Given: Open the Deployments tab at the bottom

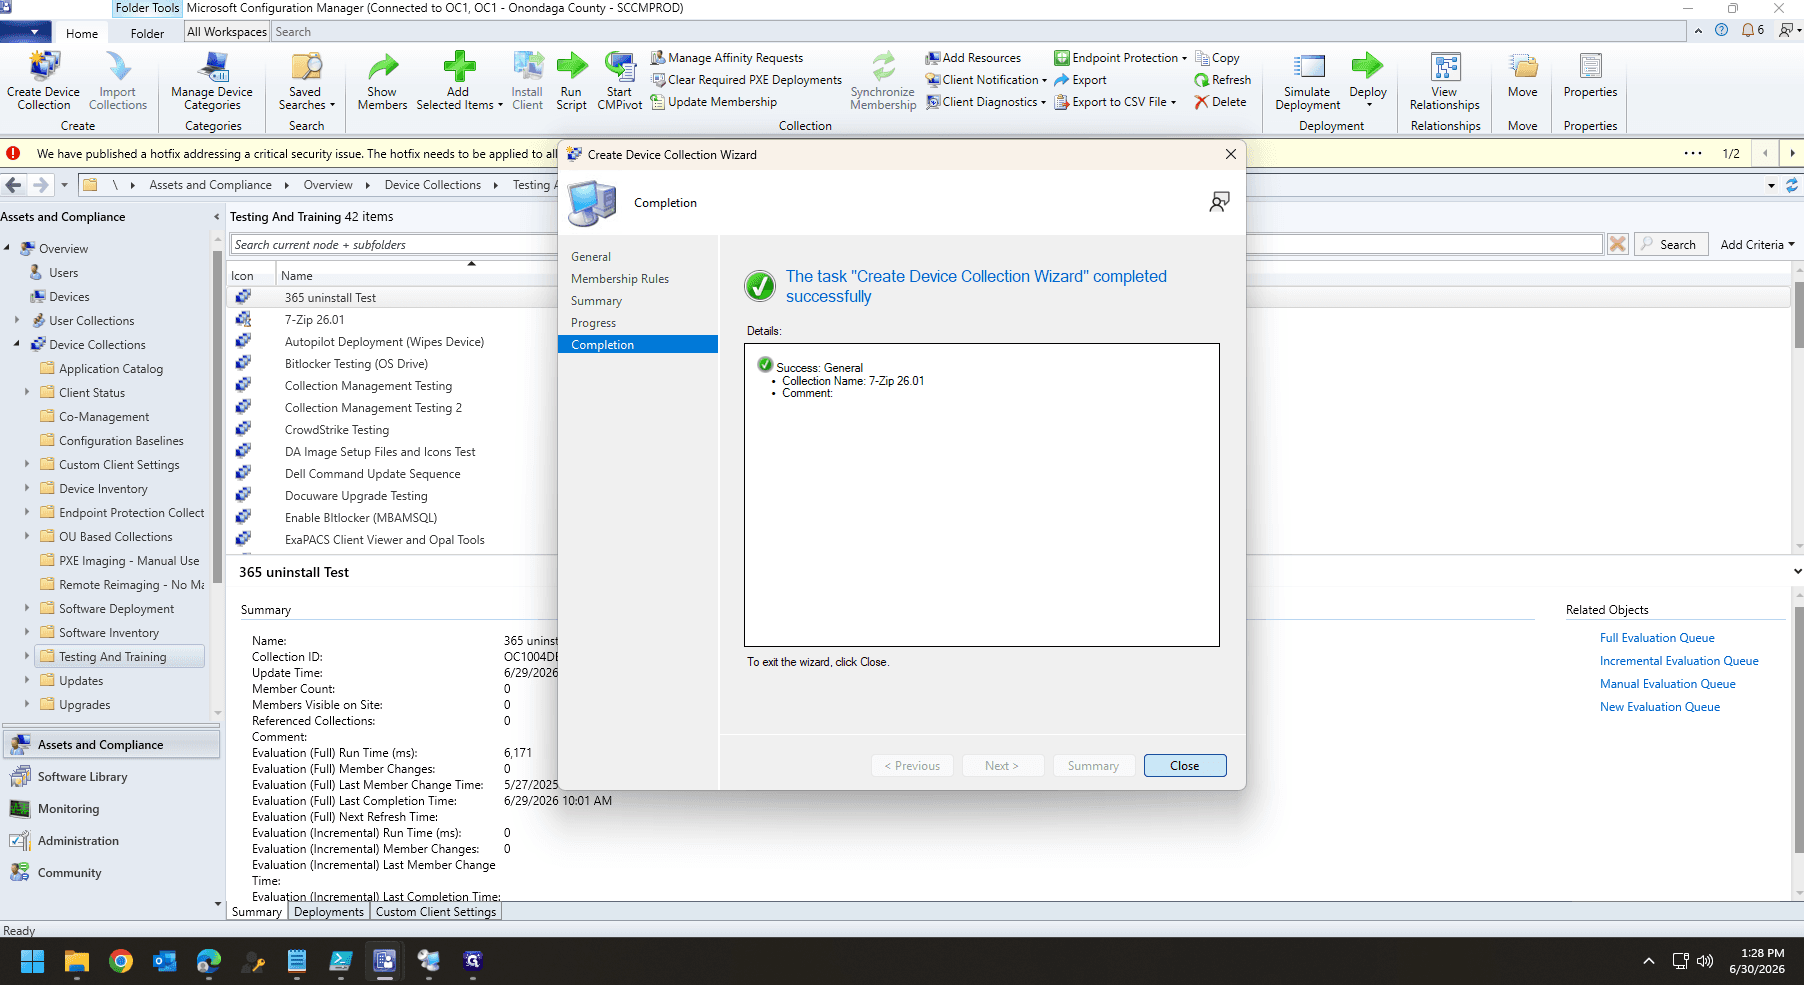Looking at the screenshot, I should pos(329,912).
